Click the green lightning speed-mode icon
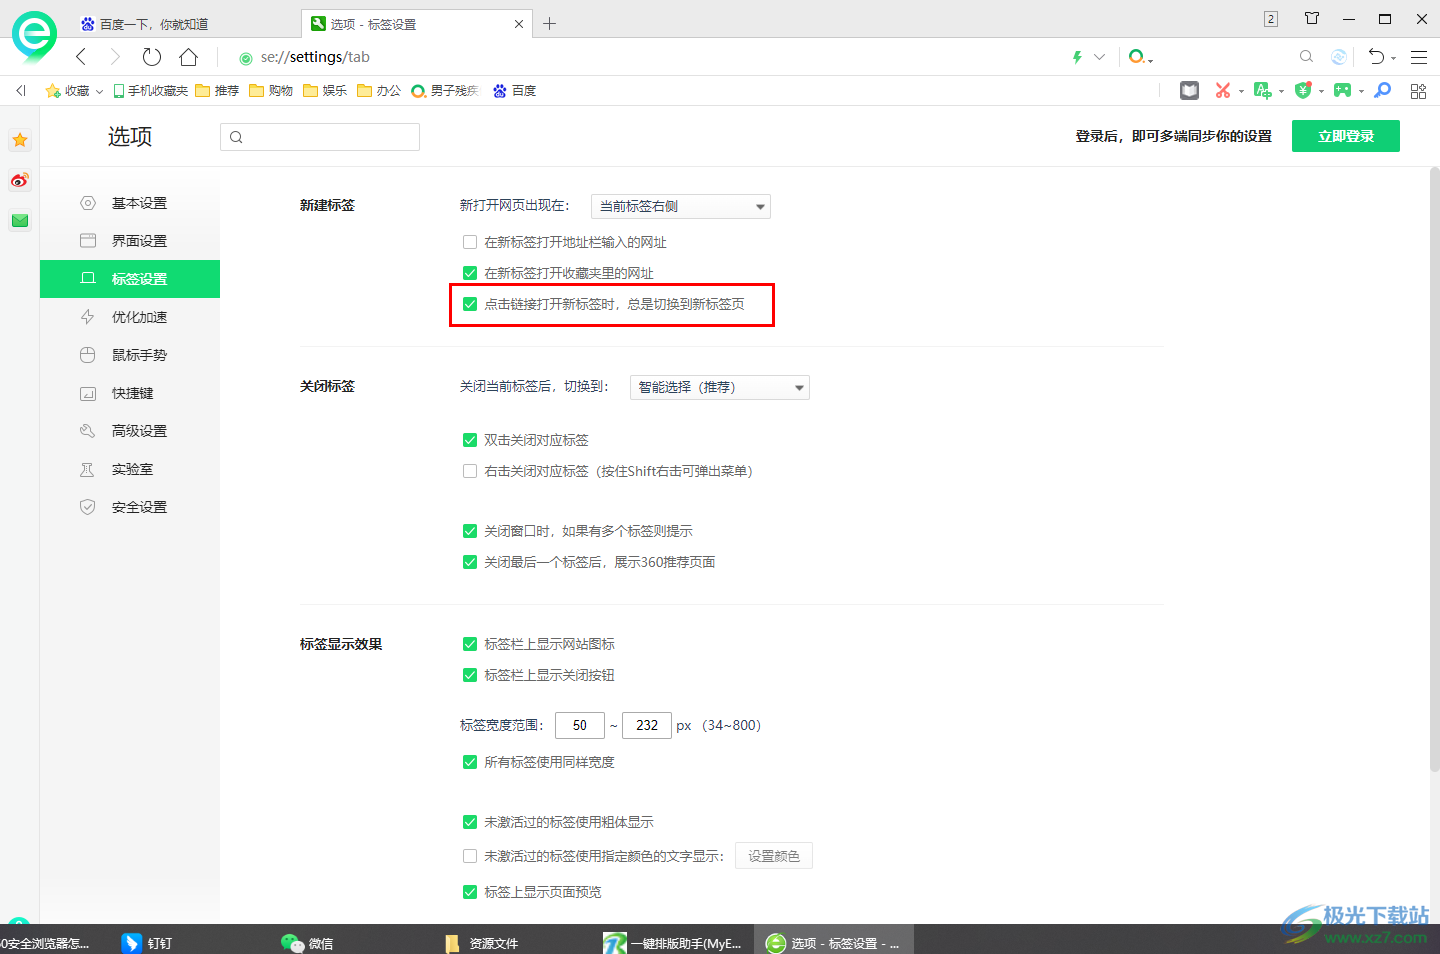 (1077, 57)
